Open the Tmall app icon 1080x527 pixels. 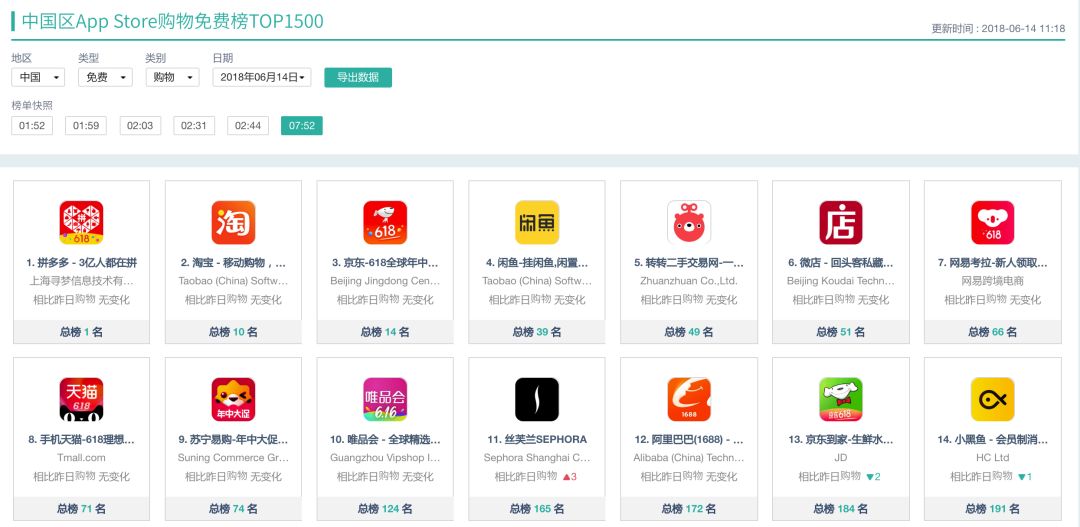(x=81, y=400)
